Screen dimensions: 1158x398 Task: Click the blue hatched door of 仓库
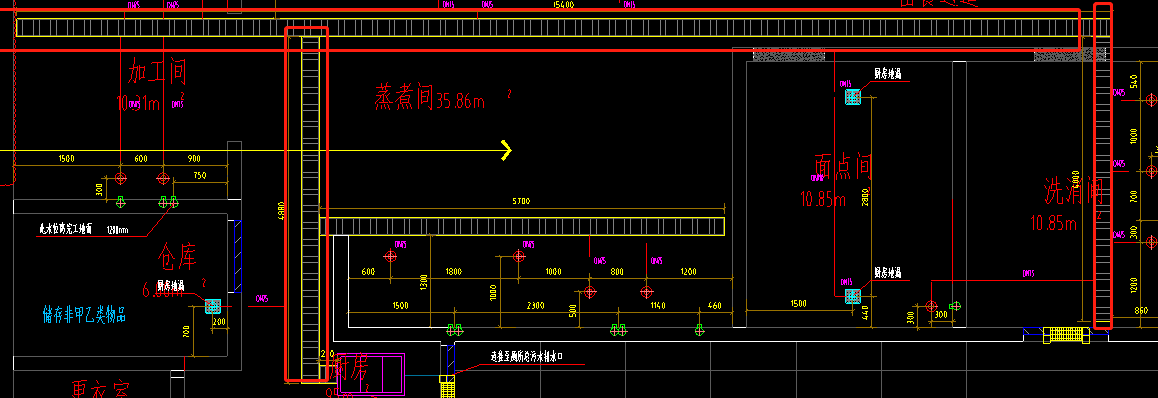[x=238, y=255]
